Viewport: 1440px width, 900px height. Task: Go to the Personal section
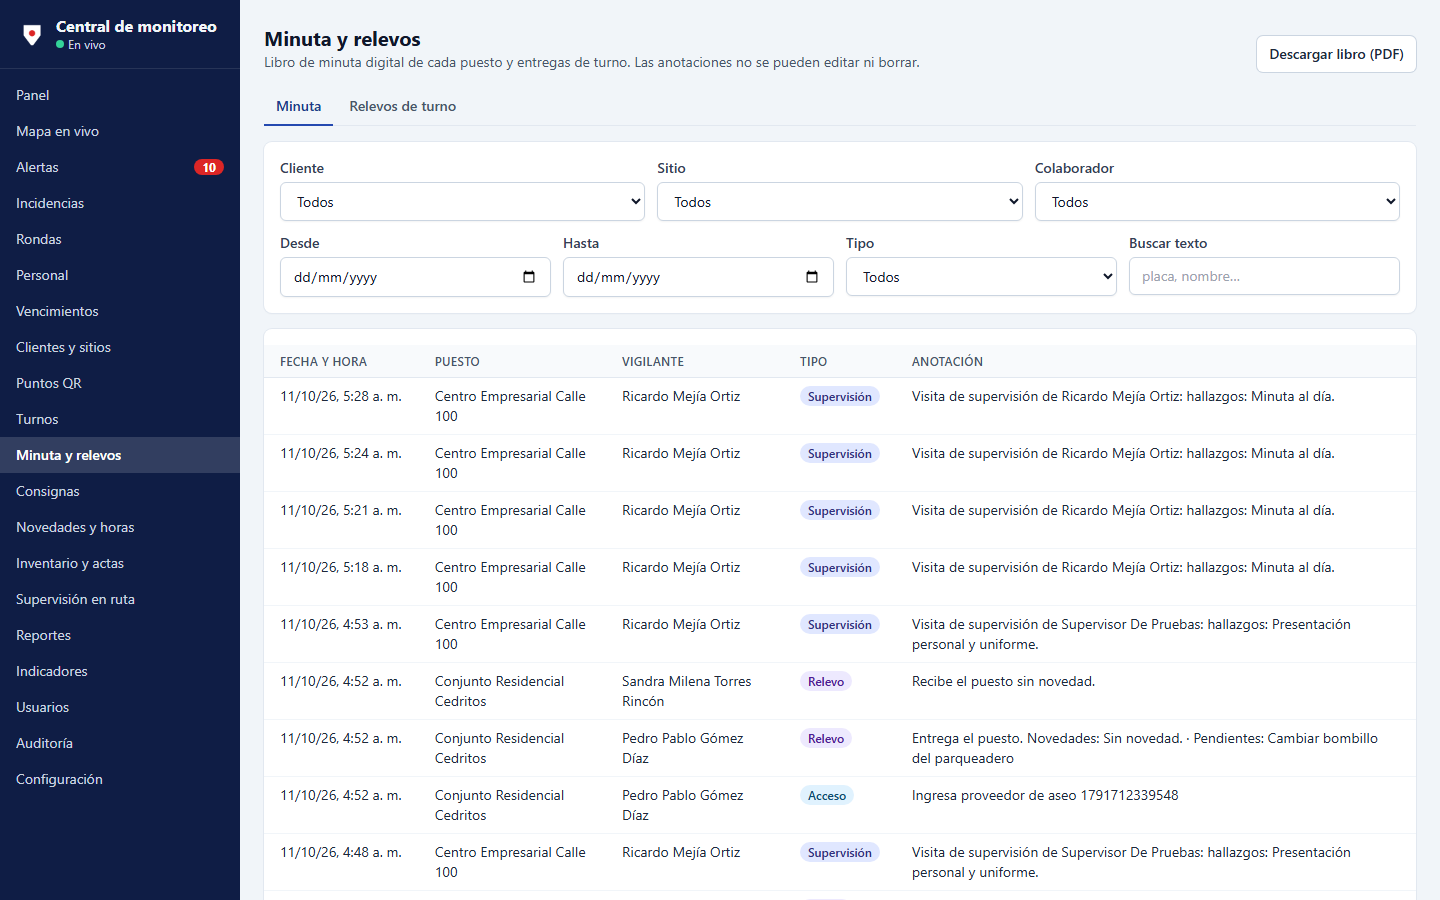tap(120, 275)
